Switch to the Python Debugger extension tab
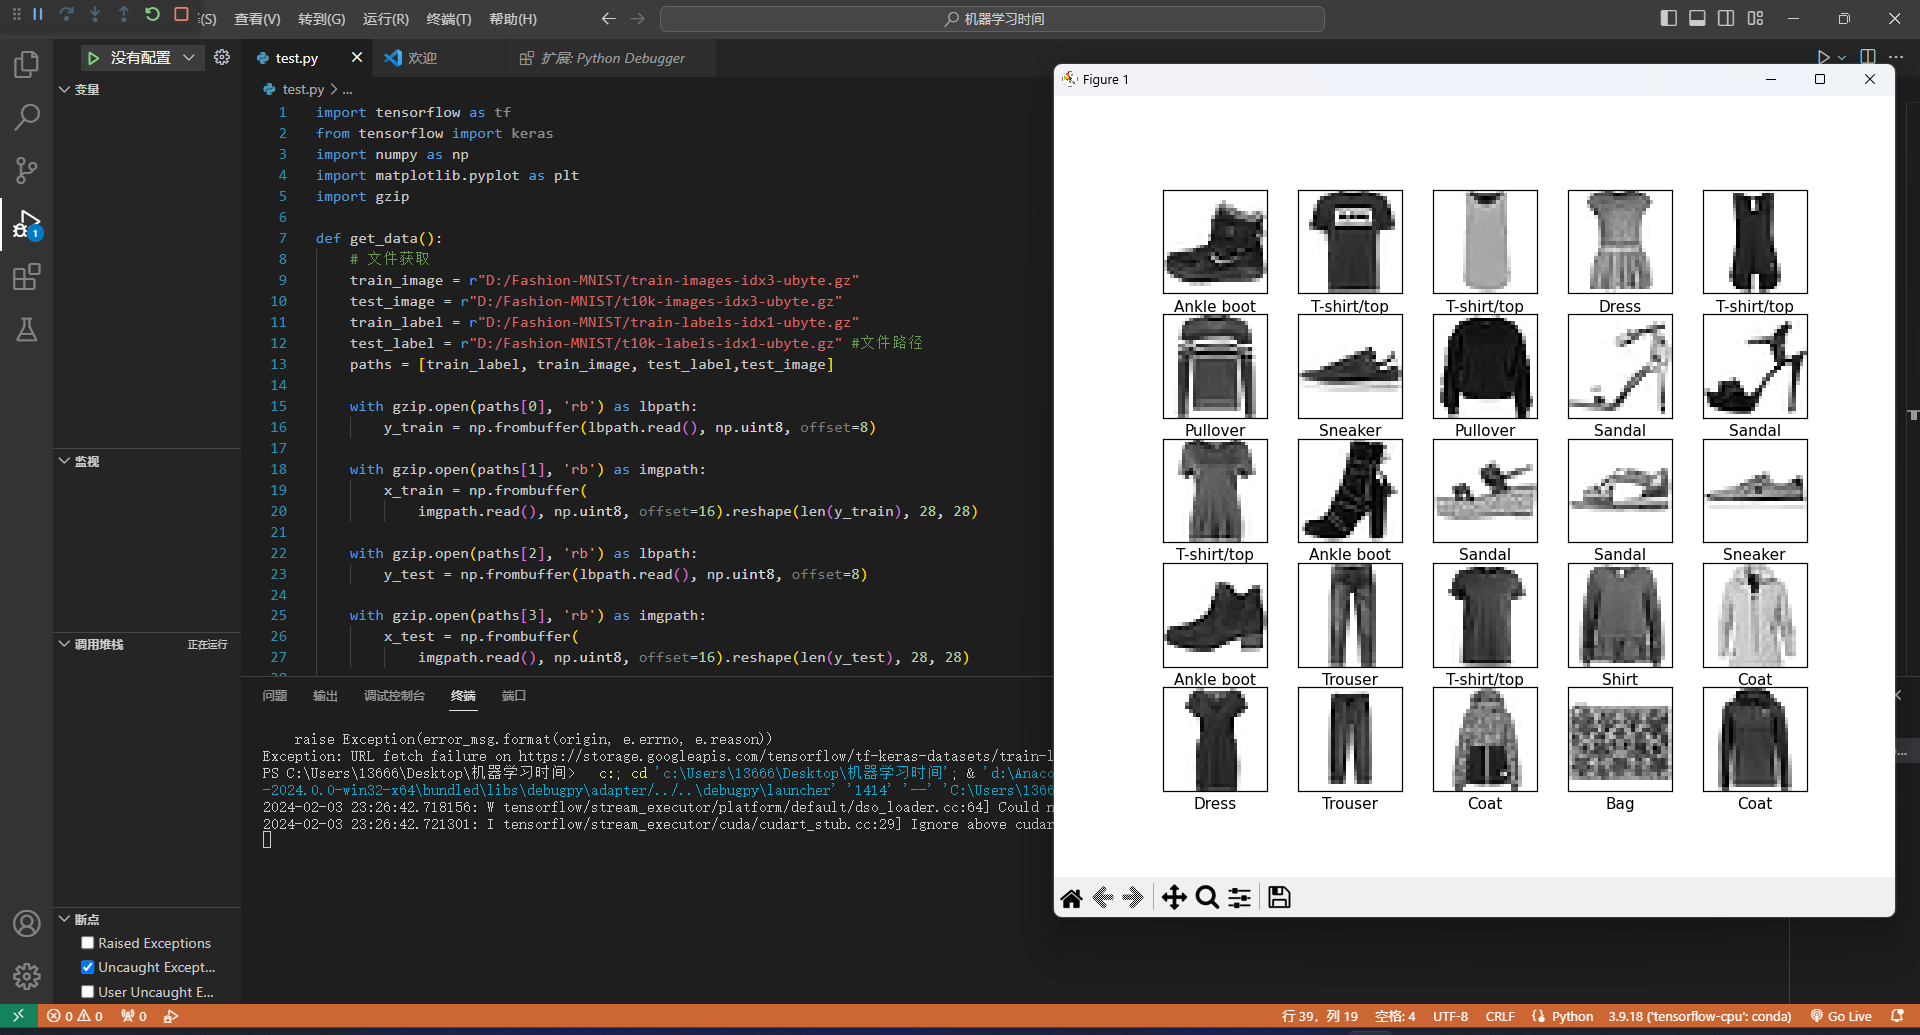The width and height of the screenshot is (1920, 1035). tap(612, 58)
